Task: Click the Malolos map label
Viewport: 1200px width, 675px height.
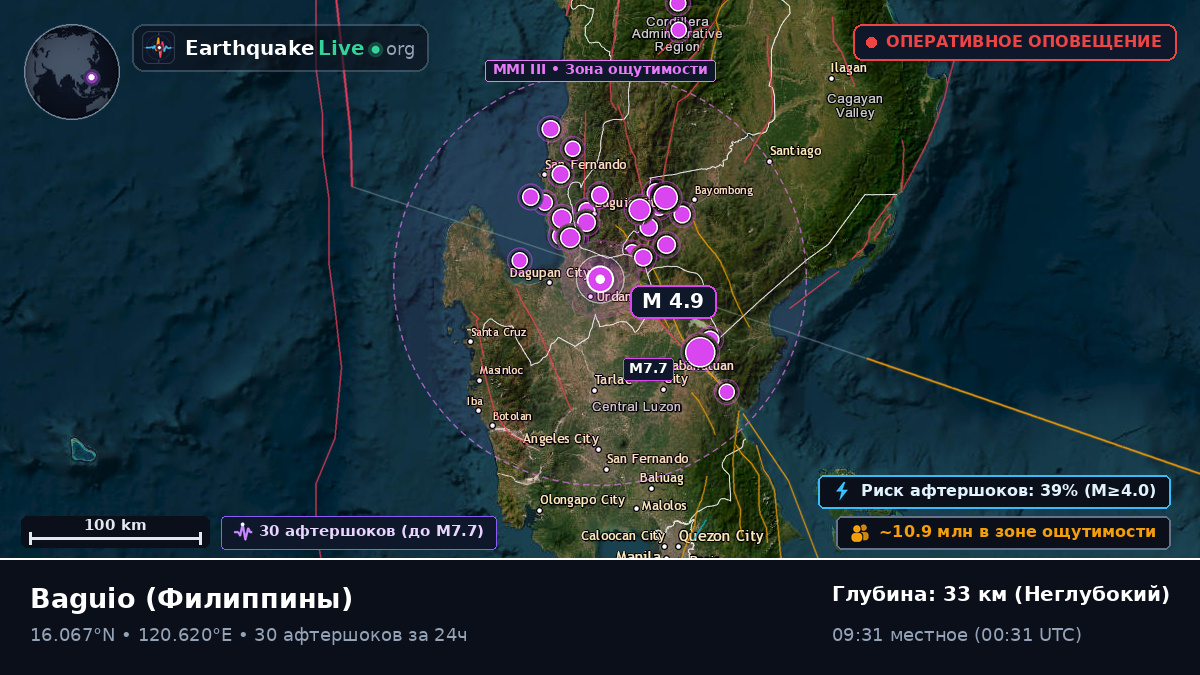Action: pyautogui.click(x=665, y=506)
